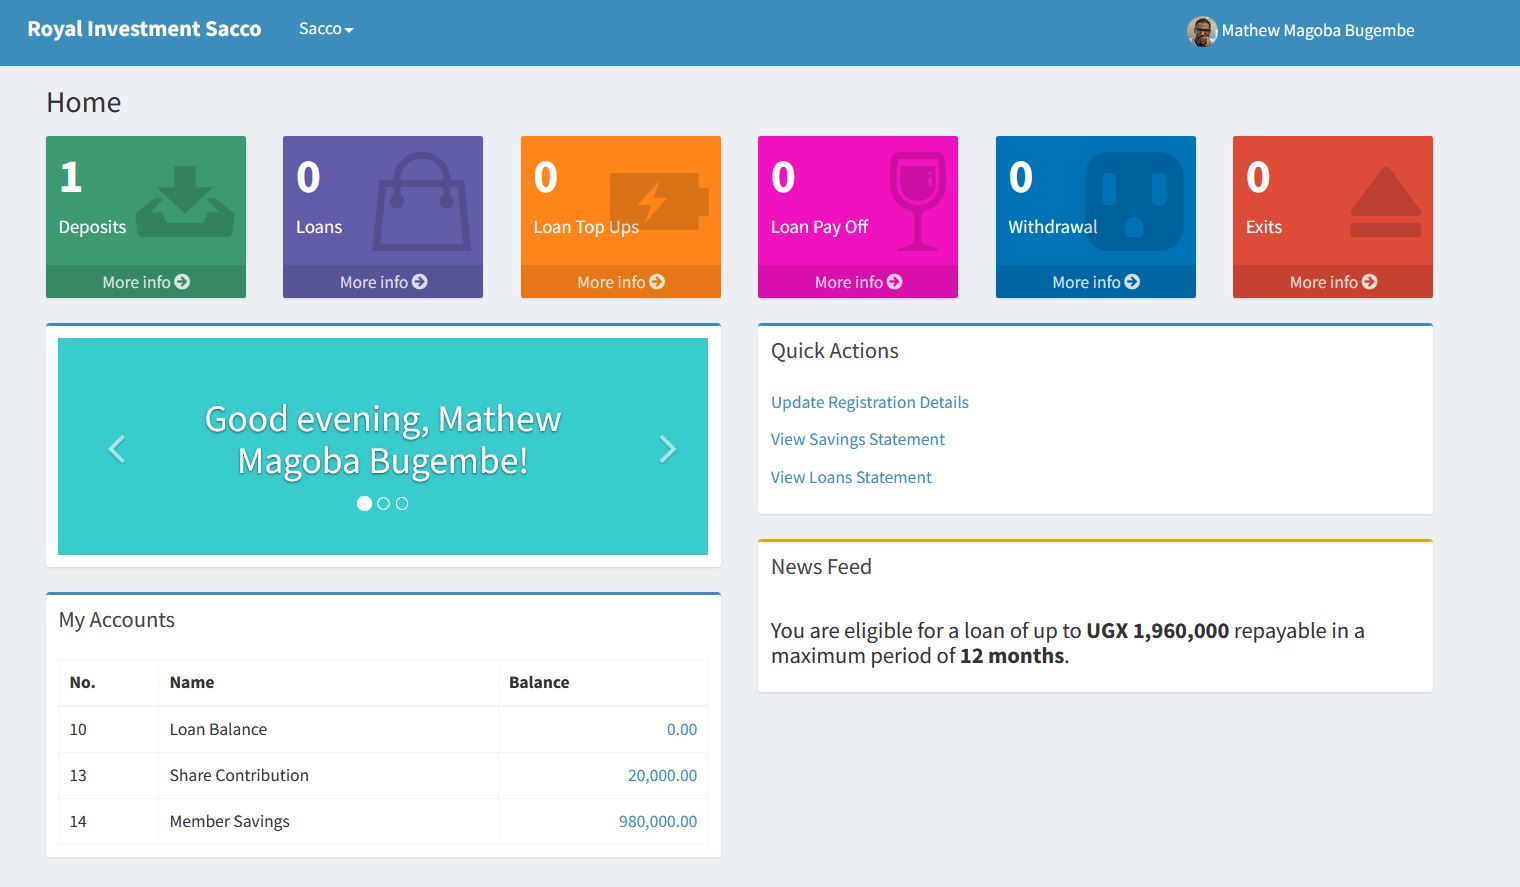Open More info under Withdrawal
Screen dimensions: 1520x887
1095,282
